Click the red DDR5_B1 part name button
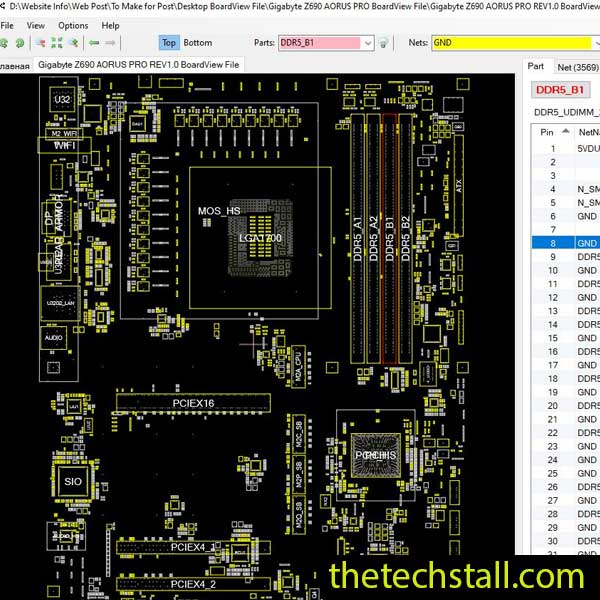The width and height of the screenshot is (600, 600). coord(560,90)
